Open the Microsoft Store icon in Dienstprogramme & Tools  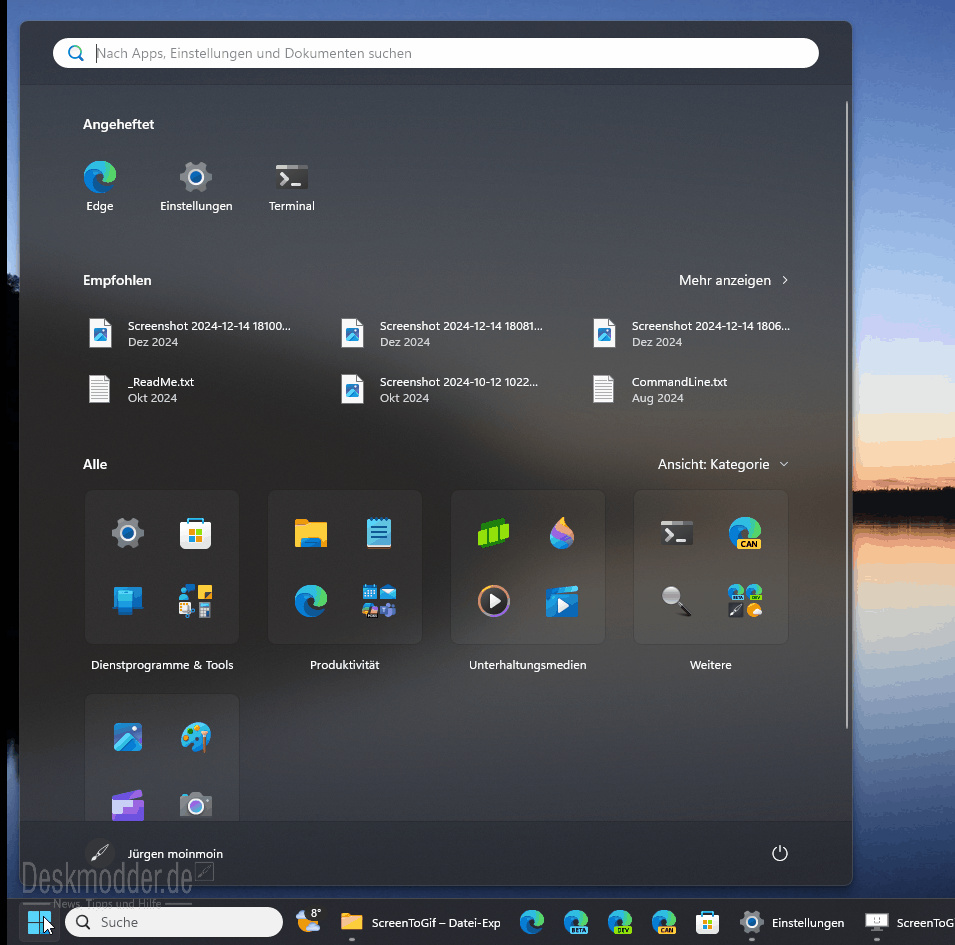(196, 533)
